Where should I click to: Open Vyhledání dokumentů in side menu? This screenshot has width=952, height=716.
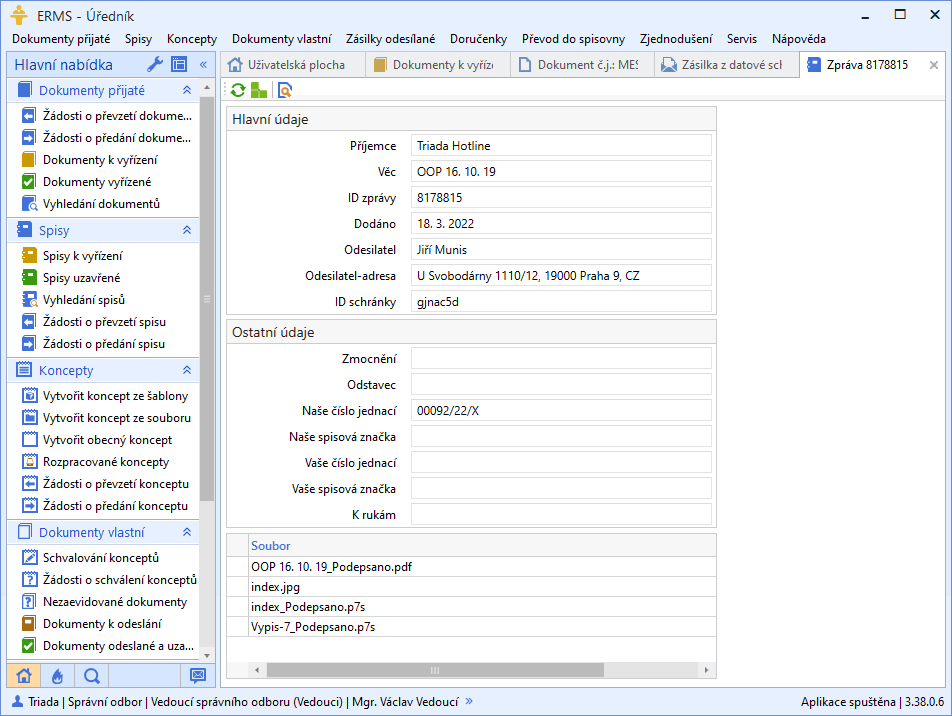click(x=101, y=203)
